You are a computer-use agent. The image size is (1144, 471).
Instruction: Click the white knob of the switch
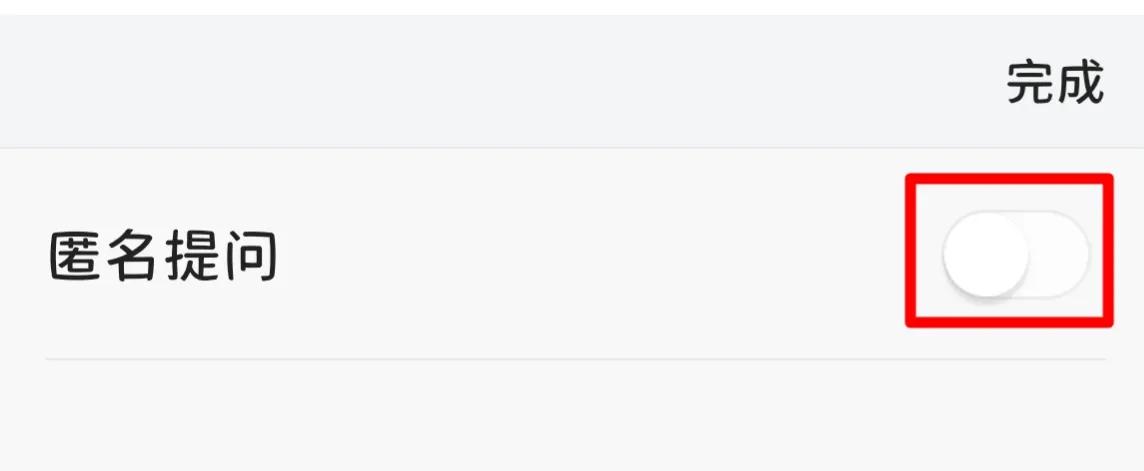986,254
